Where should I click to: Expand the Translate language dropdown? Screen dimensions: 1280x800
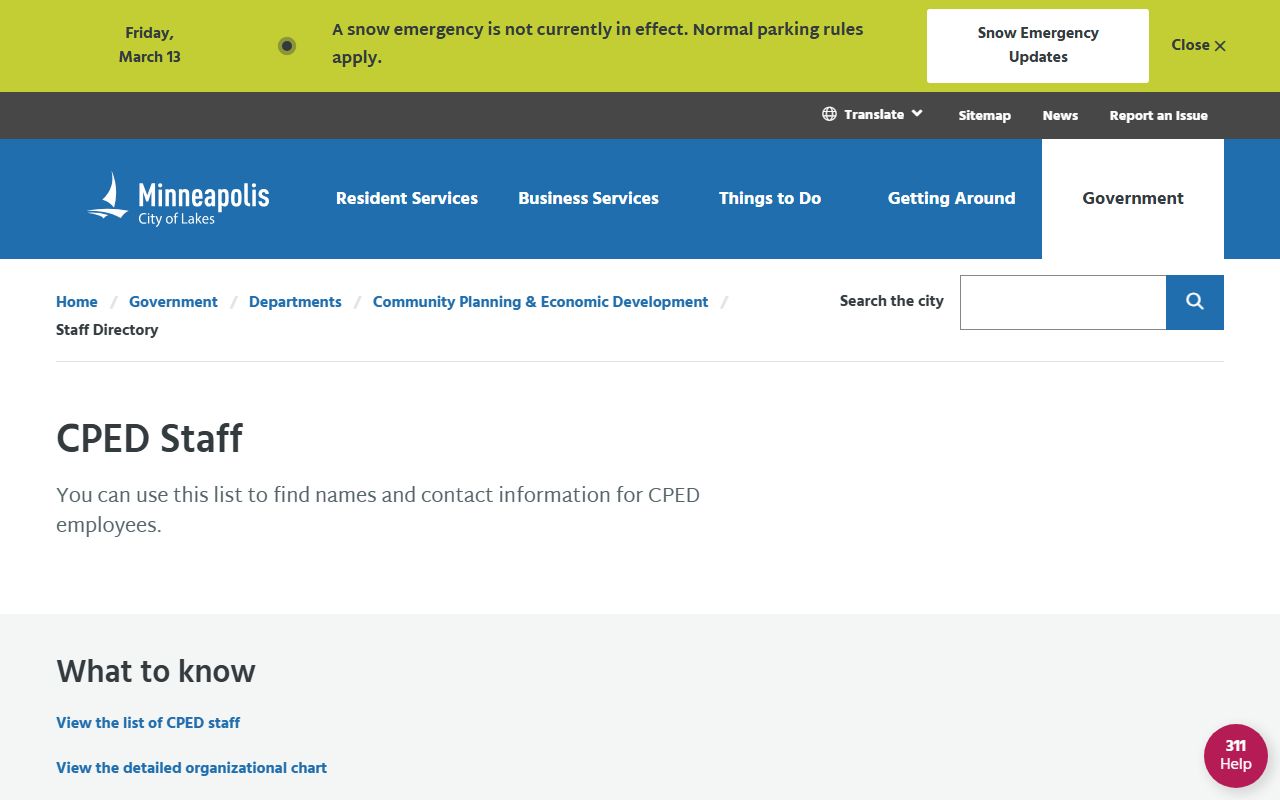[873, 114]
